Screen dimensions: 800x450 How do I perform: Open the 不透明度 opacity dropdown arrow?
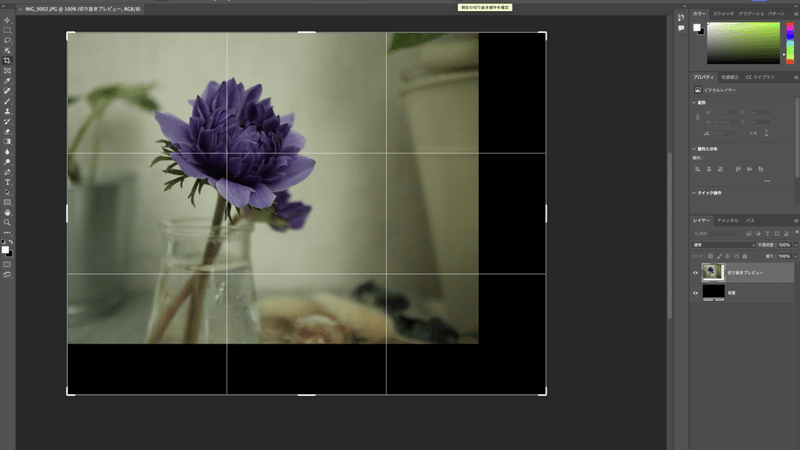point(795,245)
